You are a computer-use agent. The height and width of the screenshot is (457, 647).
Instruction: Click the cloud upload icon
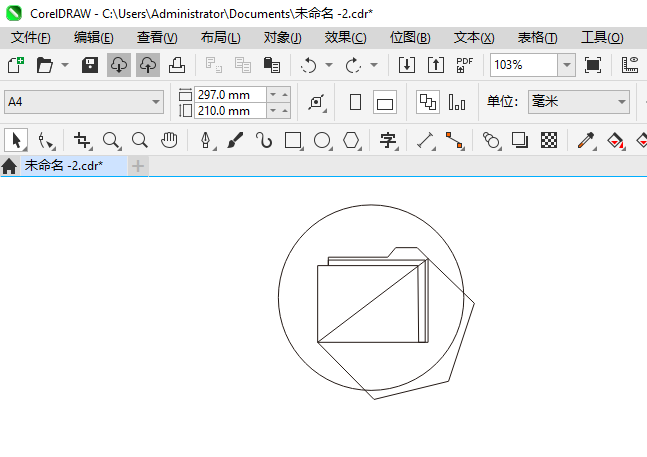point(148,65)
